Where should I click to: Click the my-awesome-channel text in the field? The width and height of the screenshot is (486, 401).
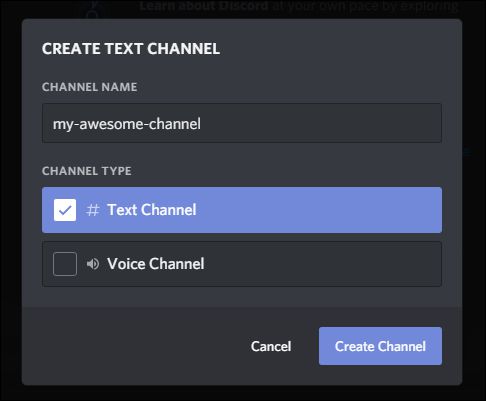tap(127, 124)
